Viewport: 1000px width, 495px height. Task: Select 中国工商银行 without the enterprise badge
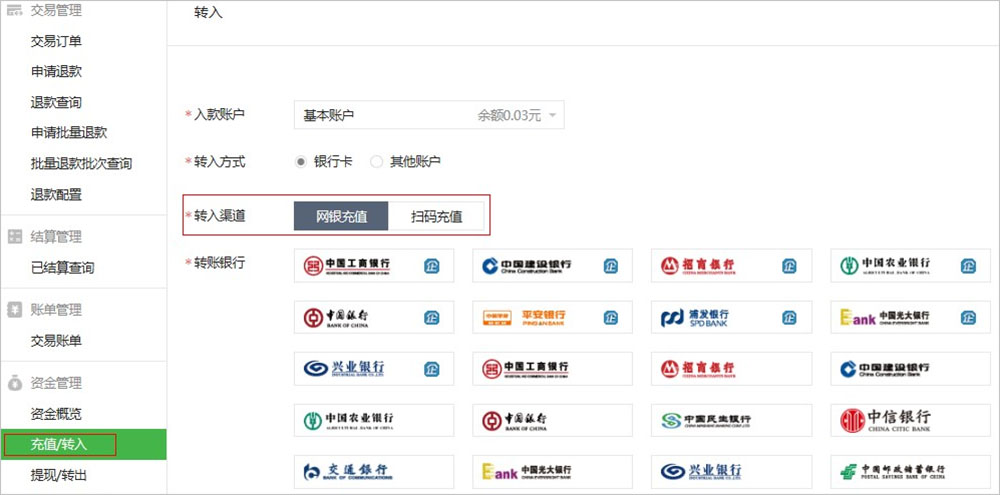click(x=552, y=368)
